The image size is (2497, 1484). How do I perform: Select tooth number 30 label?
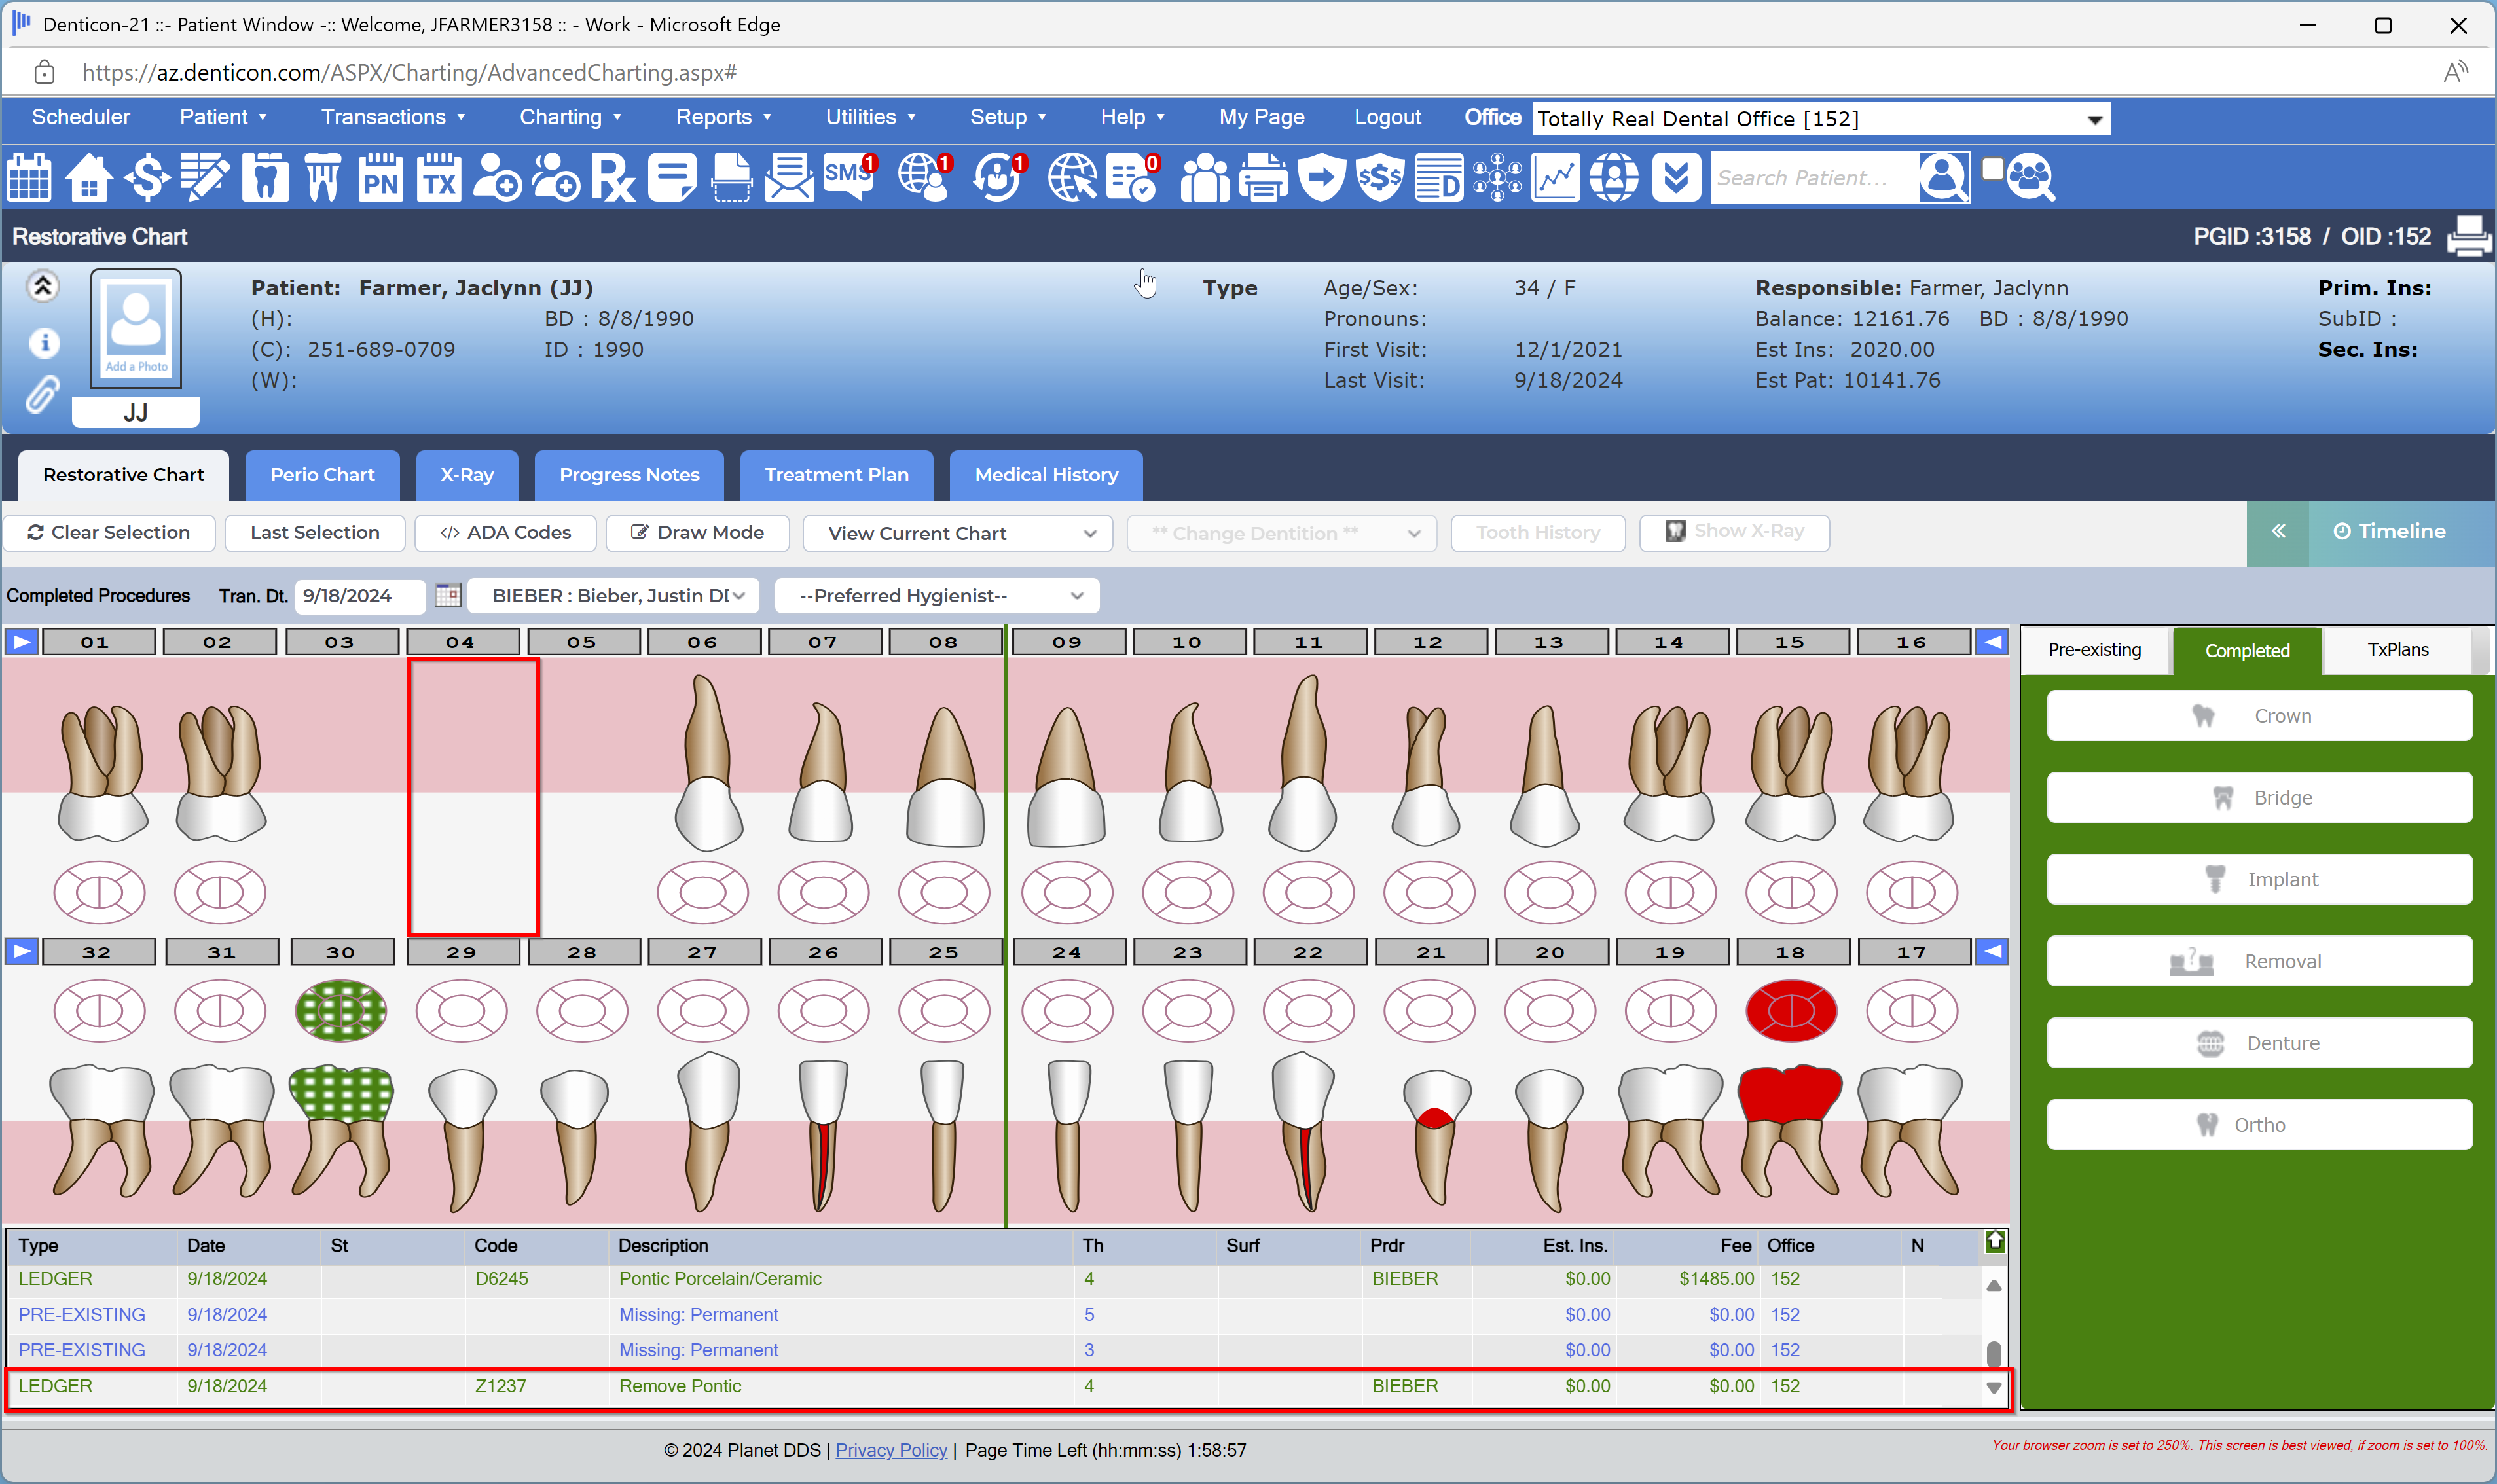pyautogui.click(x=340, y=952)
